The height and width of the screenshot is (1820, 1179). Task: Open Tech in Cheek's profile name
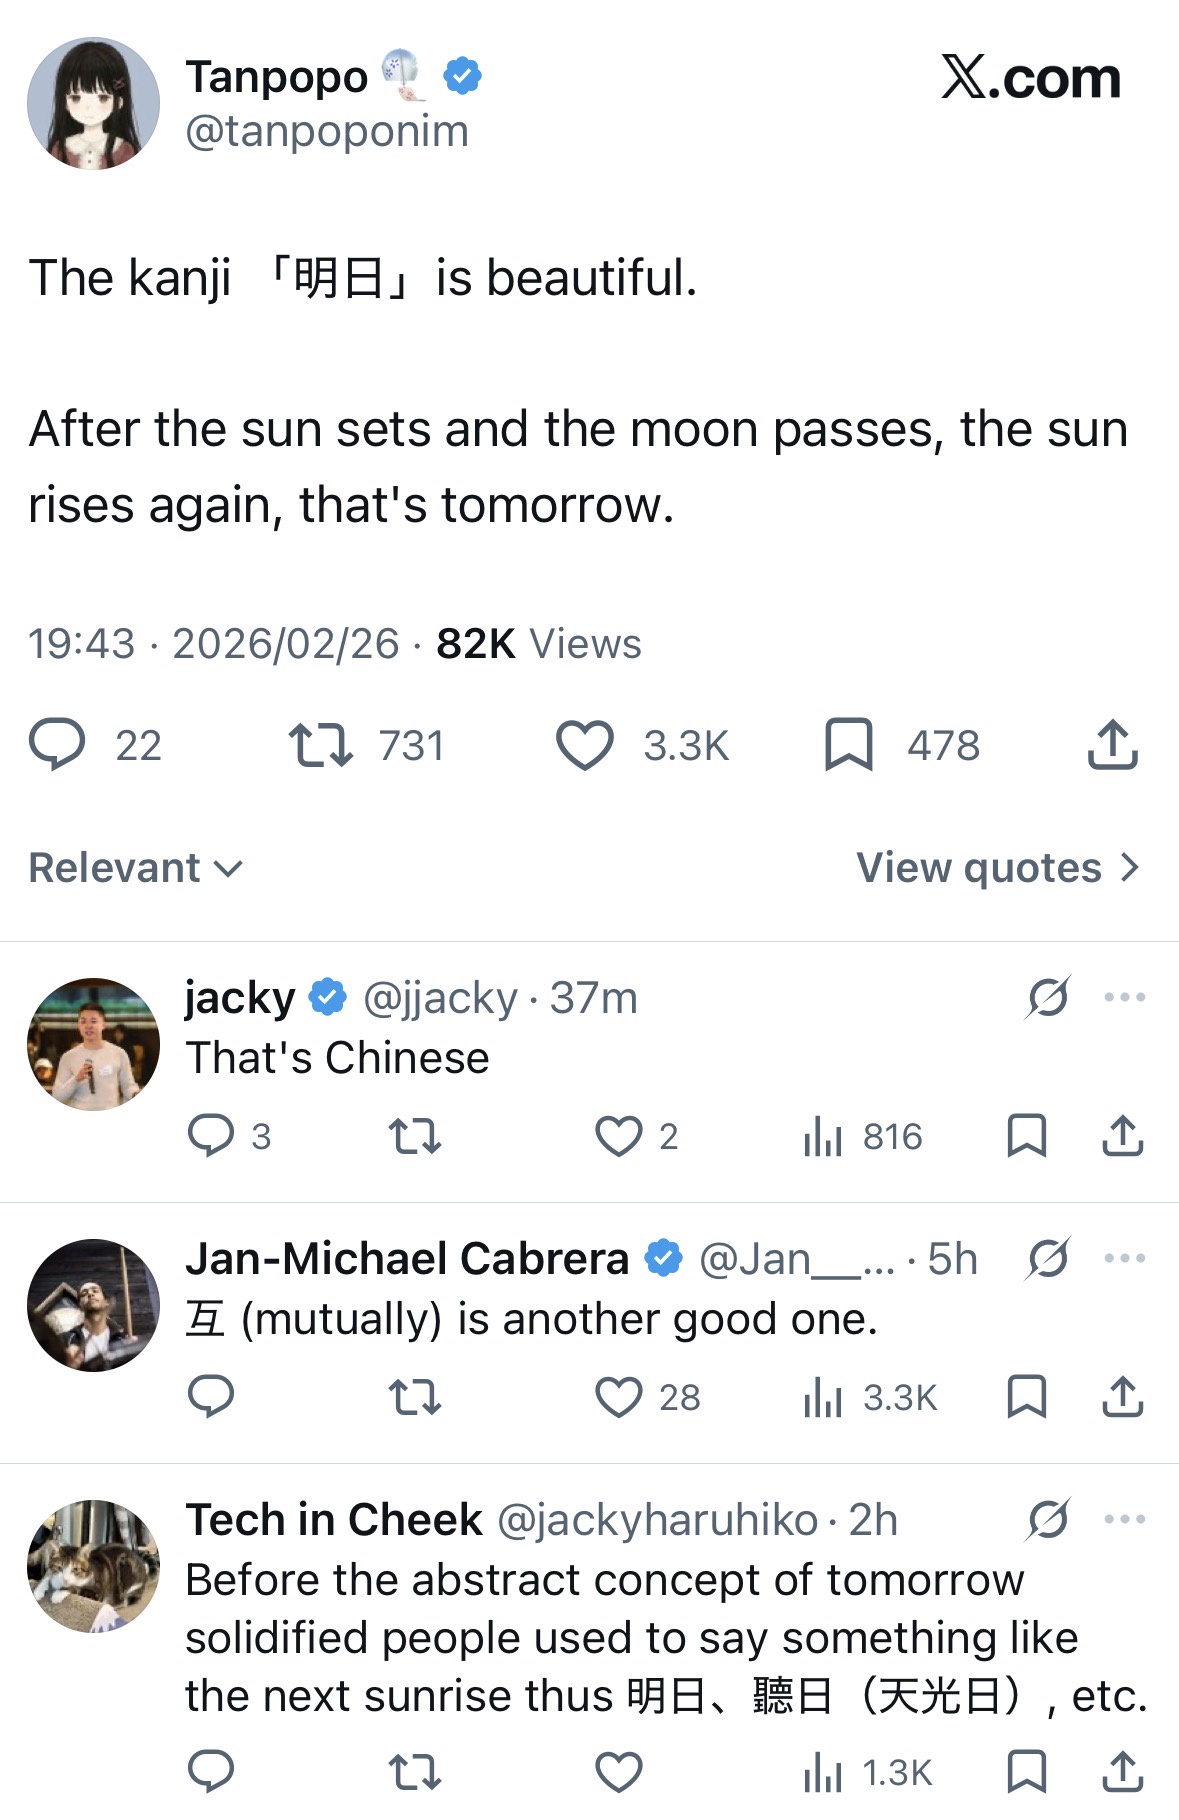tap(334, 1520)
